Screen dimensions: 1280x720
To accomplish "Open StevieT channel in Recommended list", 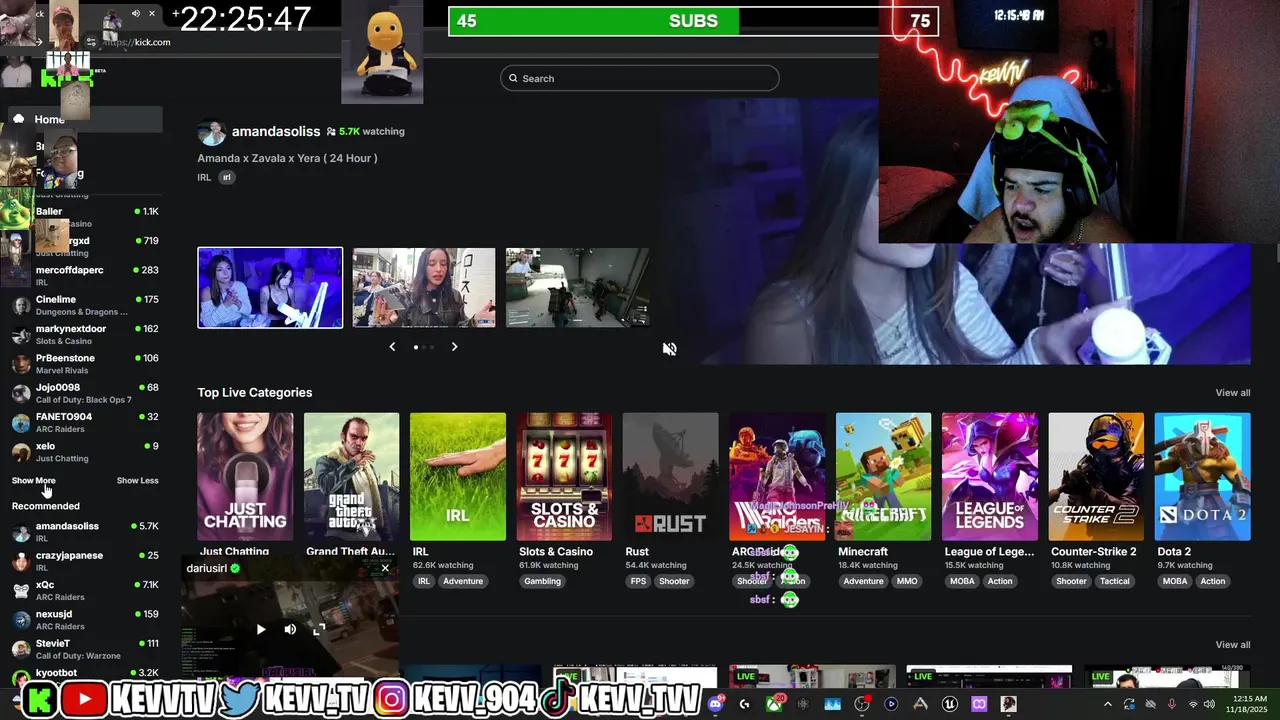I will point(85,649).
